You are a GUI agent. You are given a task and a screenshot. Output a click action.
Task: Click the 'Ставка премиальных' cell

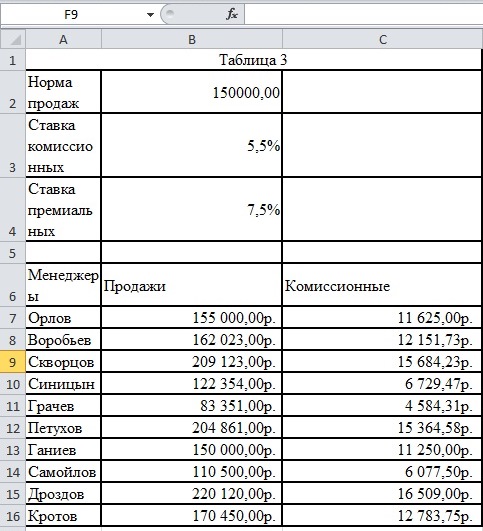tap(63, 210)
